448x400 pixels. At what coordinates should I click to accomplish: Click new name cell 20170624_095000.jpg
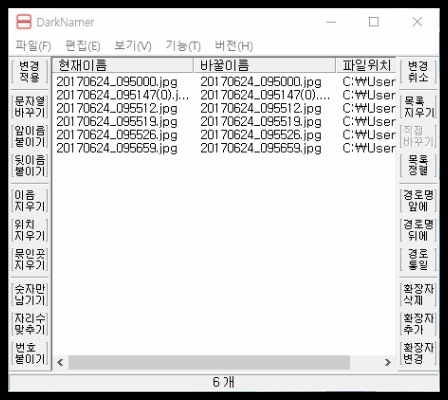pos(261,82)
